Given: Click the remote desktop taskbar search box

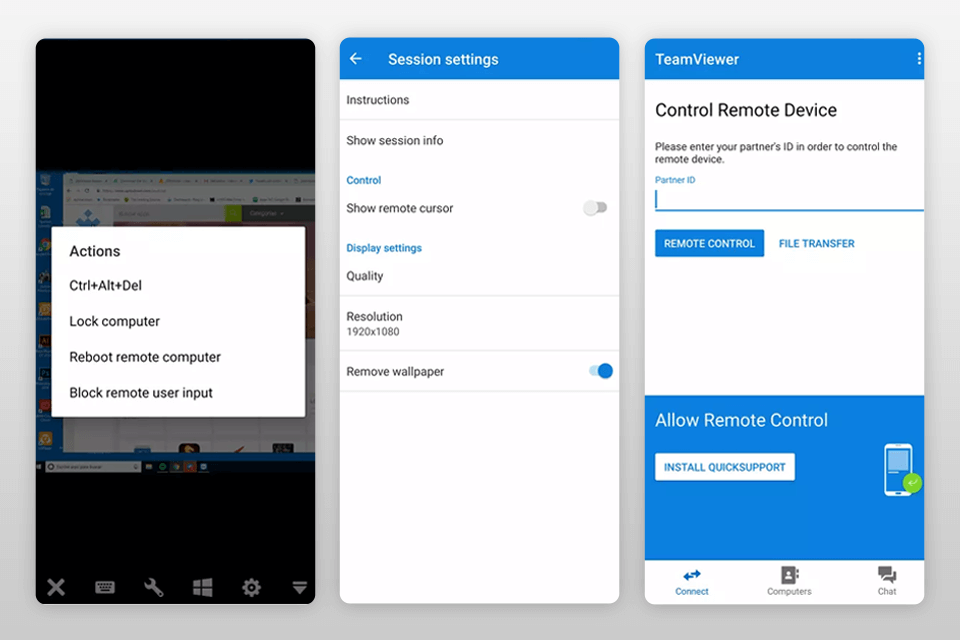Looking at the screenshot, I should 93,467.
